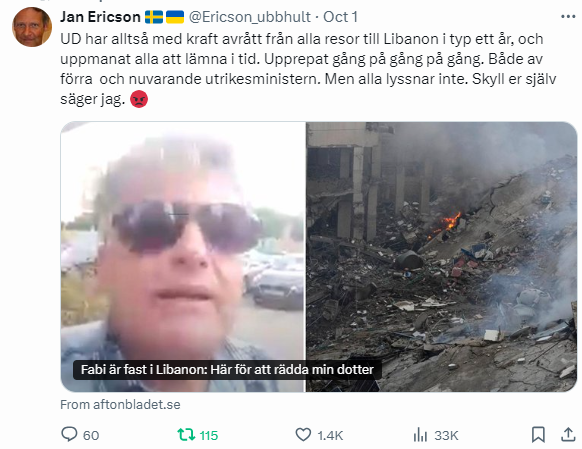View post analytics bar chart icon

pyautogui.click(x=420, y=435)
